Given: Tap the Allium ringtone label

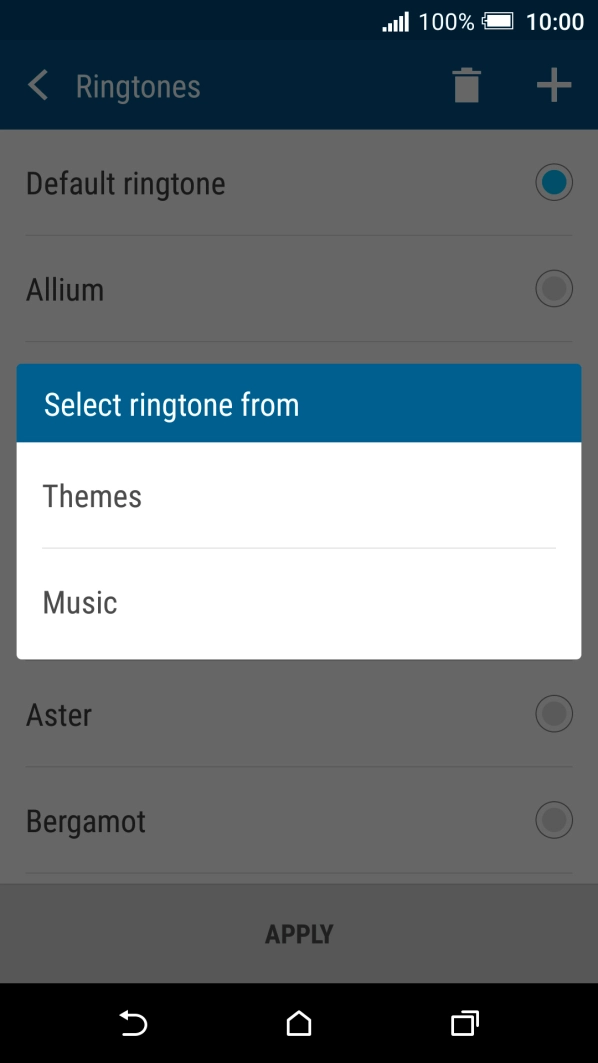Looking at the screenshot, I should coord(65,289).
